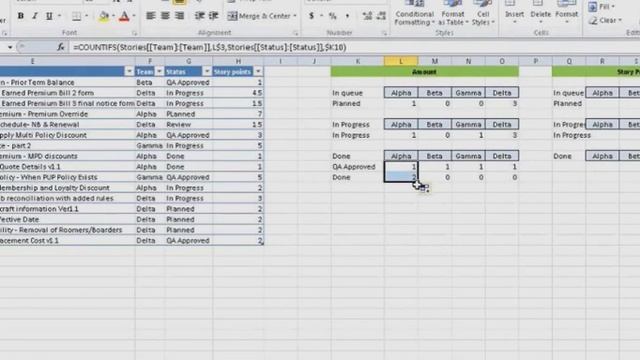Expand the Font Color dropdown arrow
This screenshot has width=640, height=360.
tap(134, 16)
